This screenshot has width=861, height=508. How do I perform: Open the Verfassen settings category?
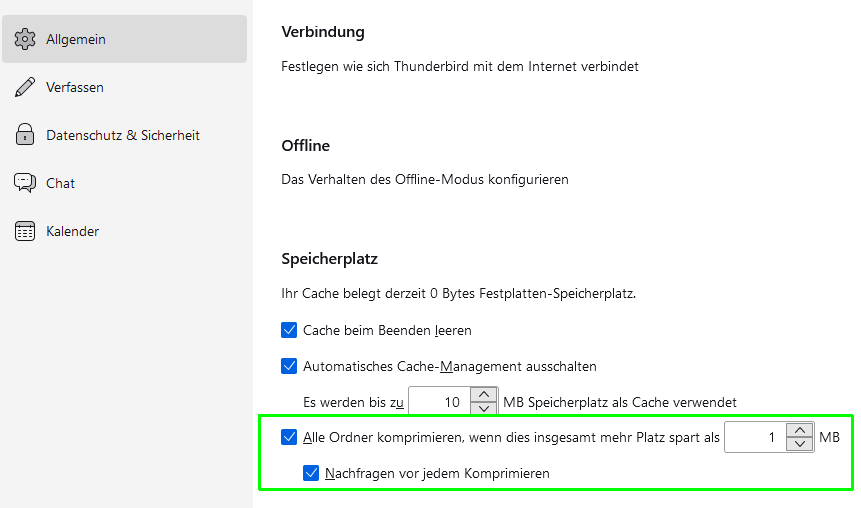click(x=75, y=87)
